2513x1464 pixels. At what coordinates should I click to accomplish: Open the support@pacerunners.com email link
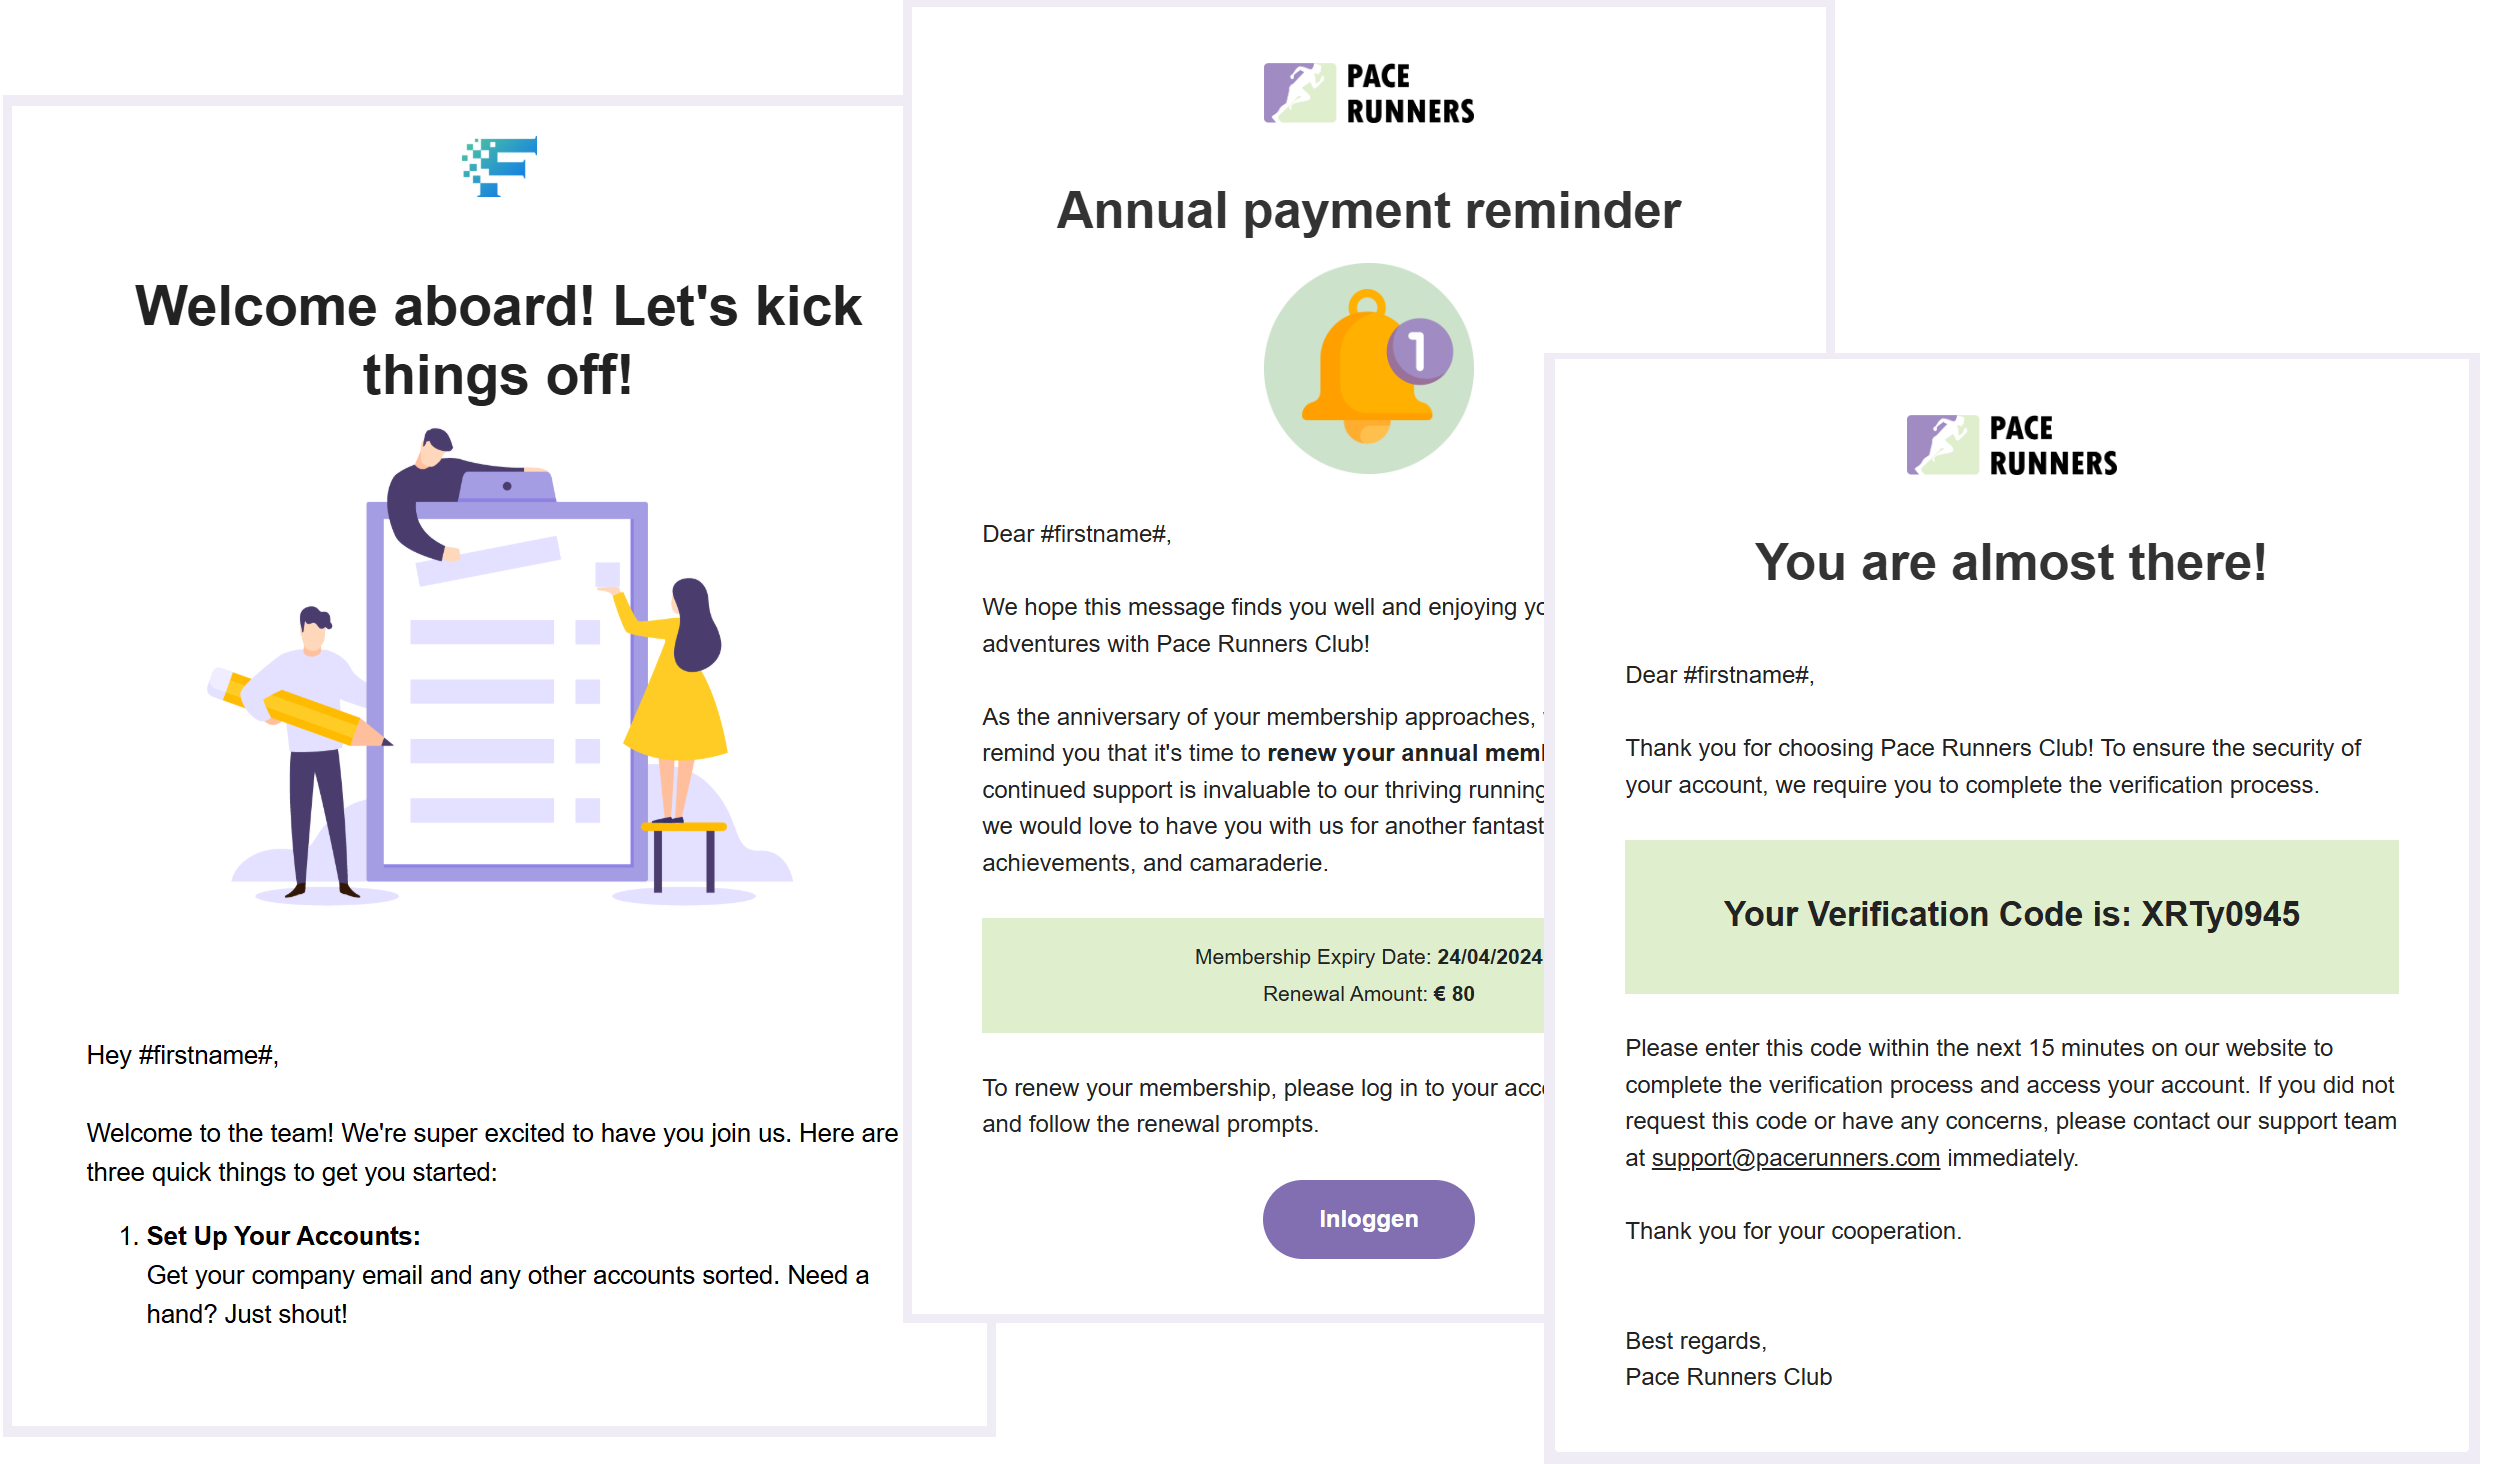1795,1158
